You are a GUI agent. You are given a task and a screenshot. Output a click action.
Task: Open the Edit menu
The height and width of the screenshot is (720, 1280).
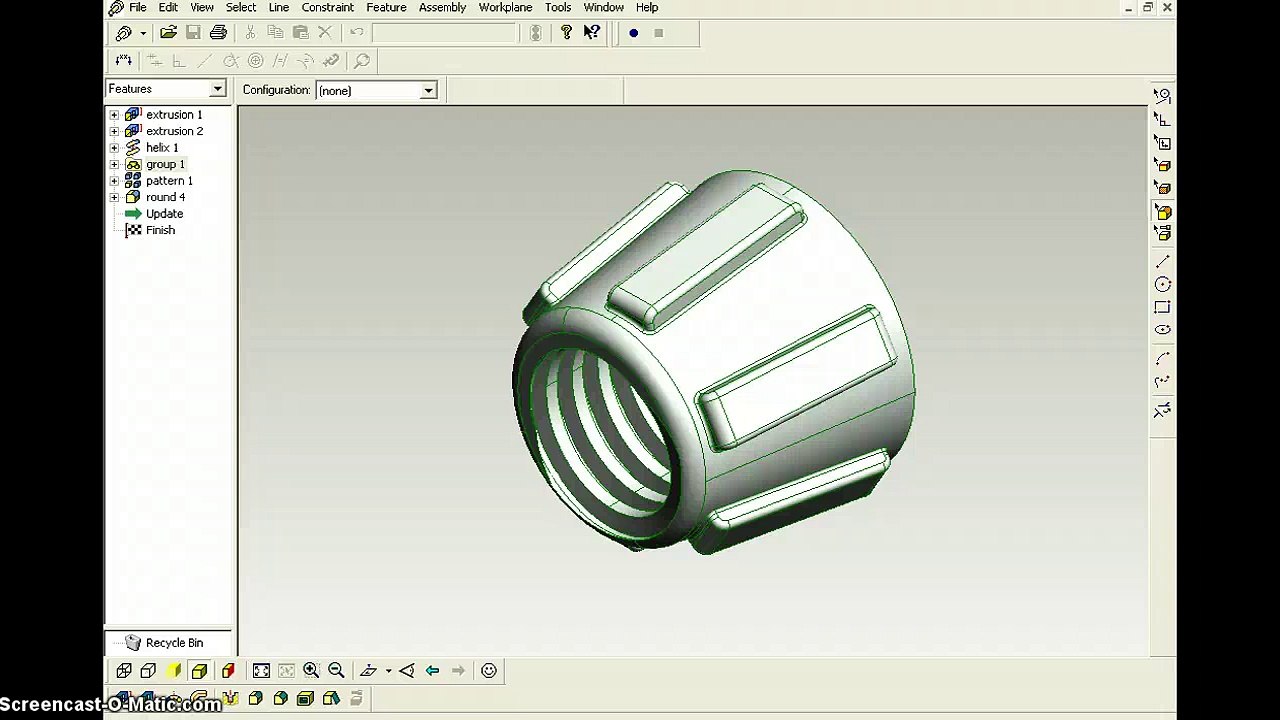coord(168,7)
